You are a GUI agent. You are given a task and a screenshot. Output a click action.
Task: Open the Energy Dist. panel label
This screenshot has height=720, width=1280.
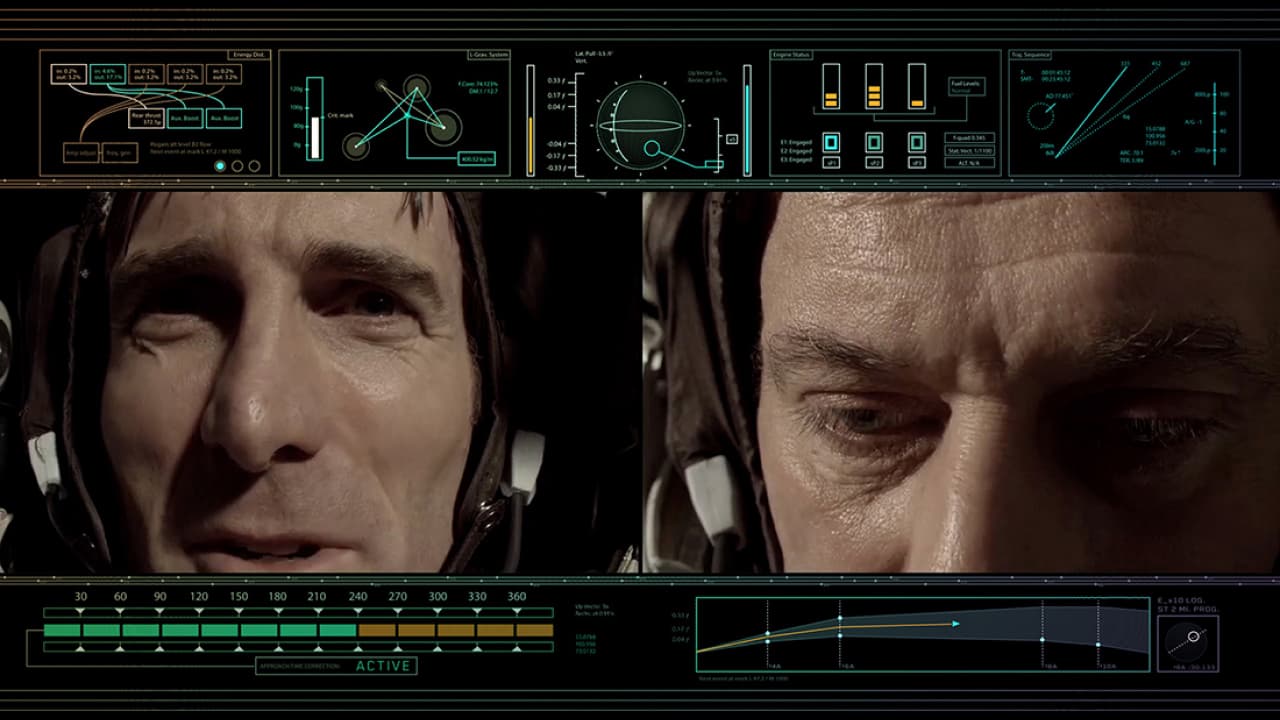coord(249,55)
